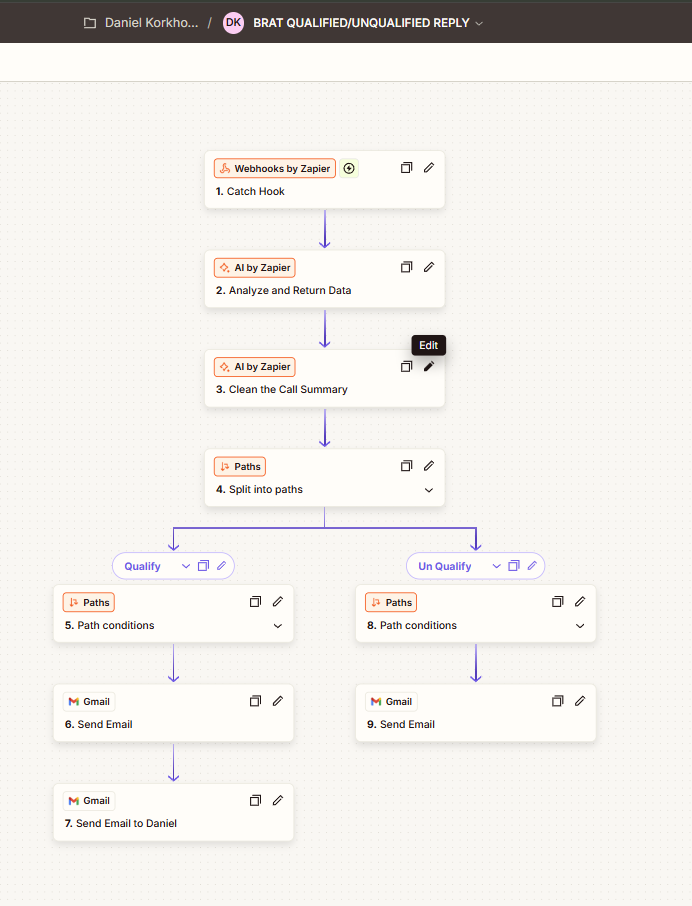Duplicate step 9 Send Email
Image resolution: width=692 pixels, height=906 pixels.
[x=558, y=701]
